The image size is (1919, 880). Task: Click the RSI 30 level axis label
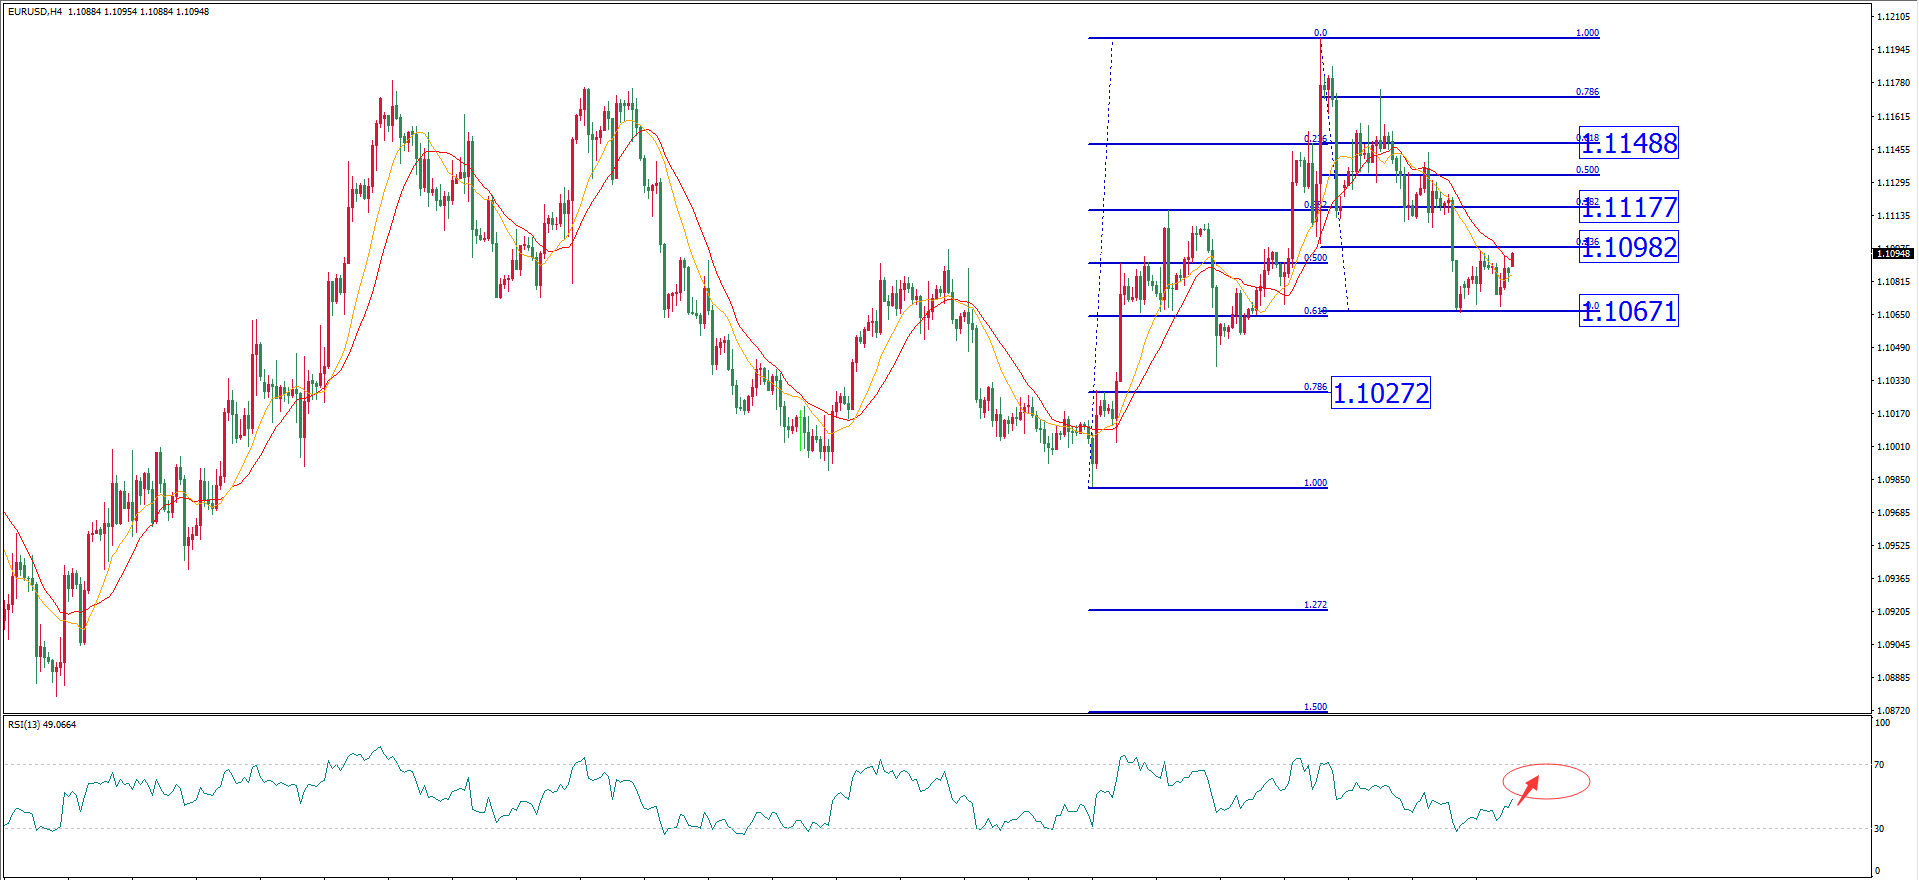1879,829
